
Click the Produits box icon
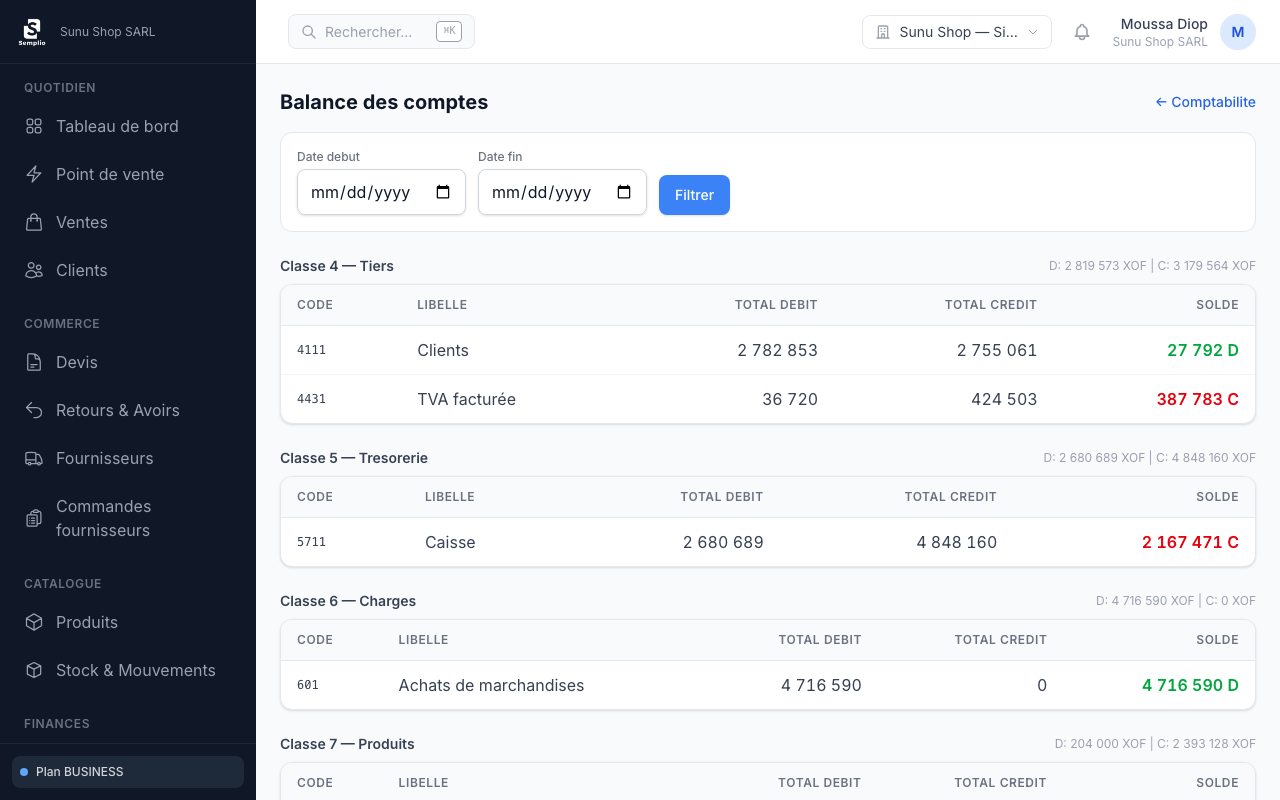tap(34, 622)
